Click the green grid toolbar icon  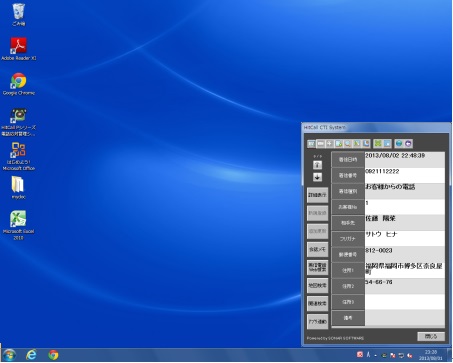pyautogui.click(x=378, y=144)
